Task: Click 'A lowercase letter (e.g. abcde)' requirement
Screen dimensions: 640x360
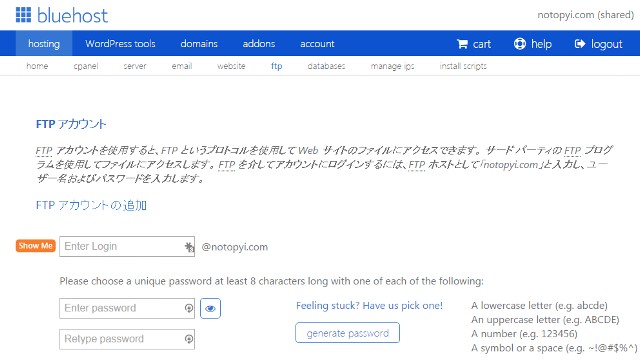Action: pos(539,306)
